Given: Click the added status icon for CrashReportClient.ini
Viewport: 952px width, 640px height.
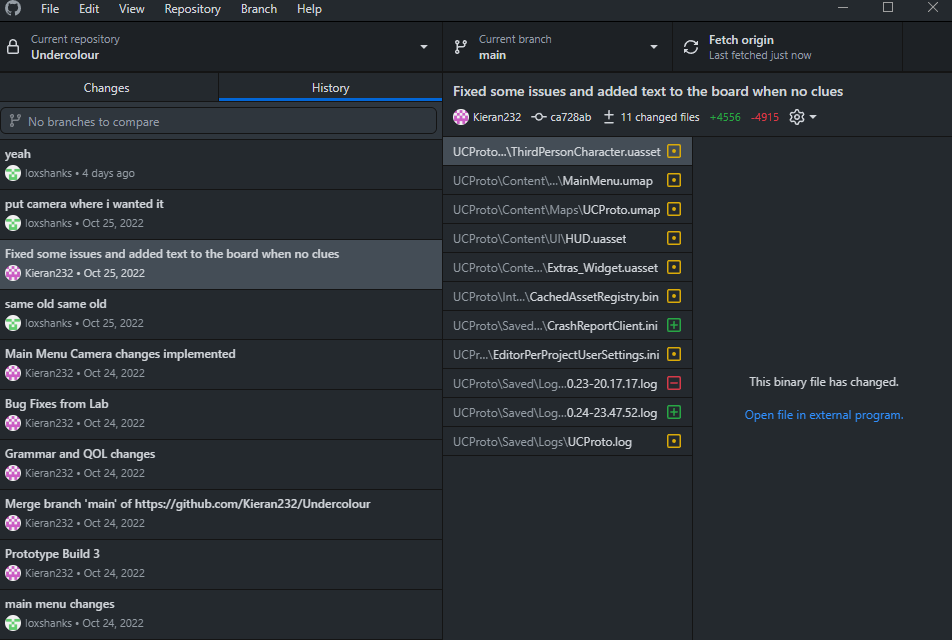Looking at the screenshot, I should coord(674,325).
